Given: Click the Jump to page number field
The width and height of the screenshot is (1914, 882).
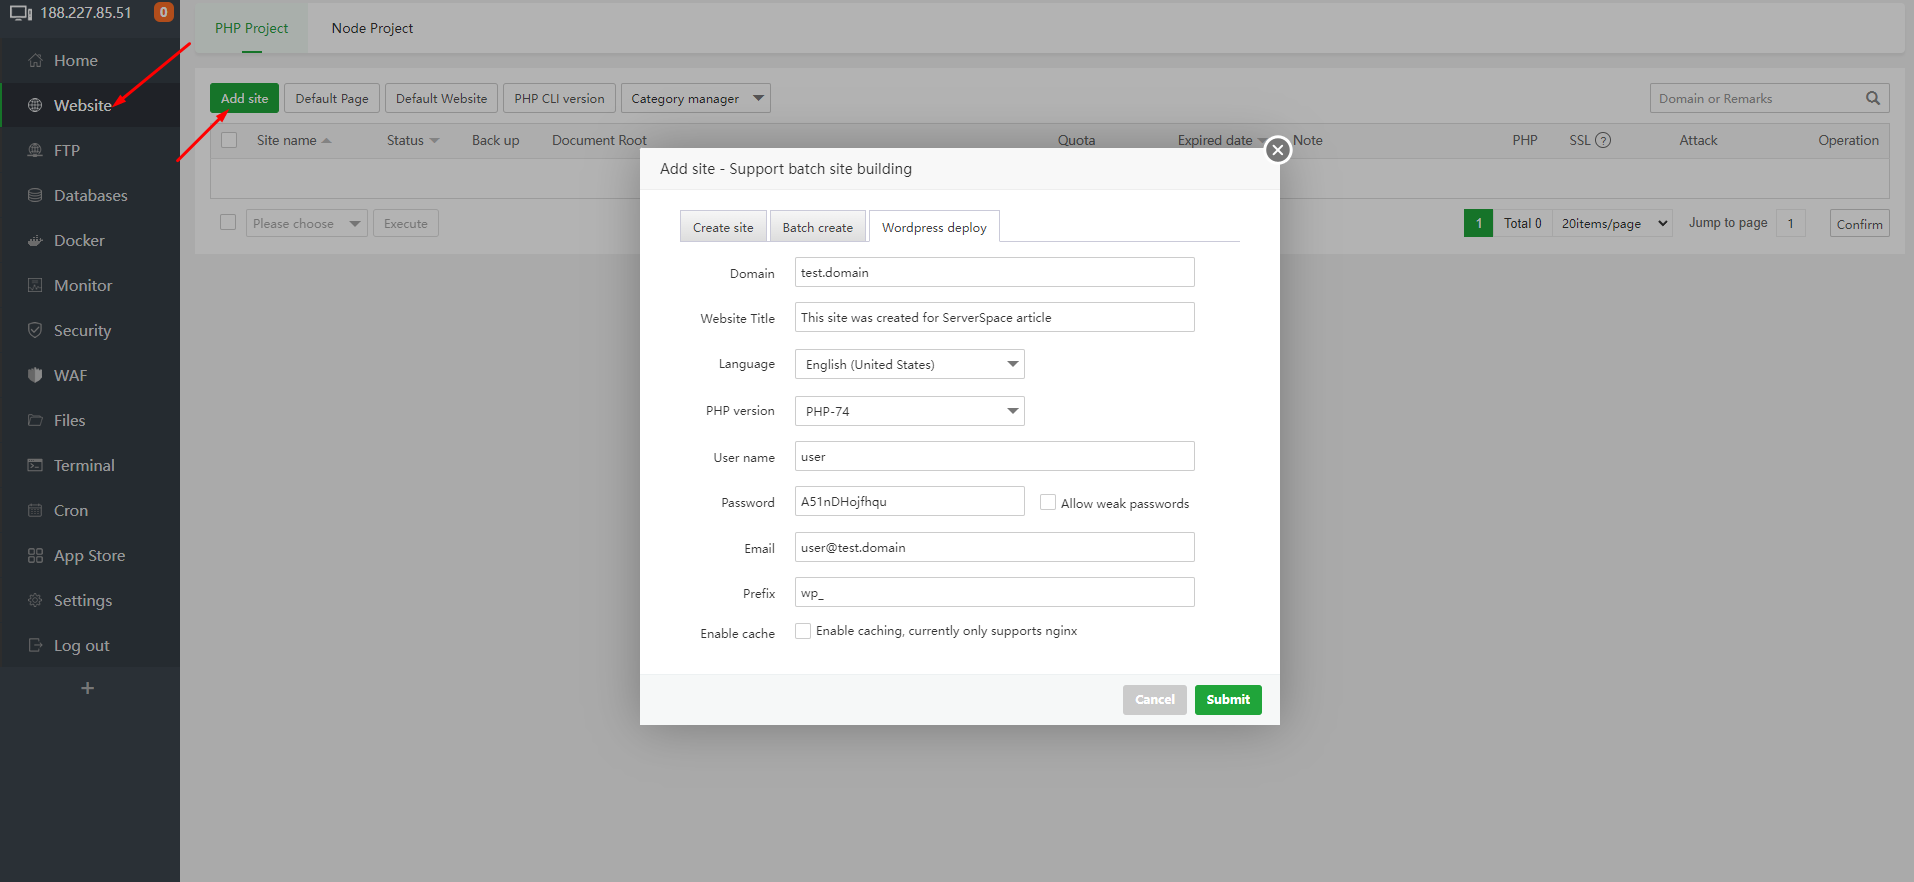Looking at the screenshot, I should [x=1790, y=223].
